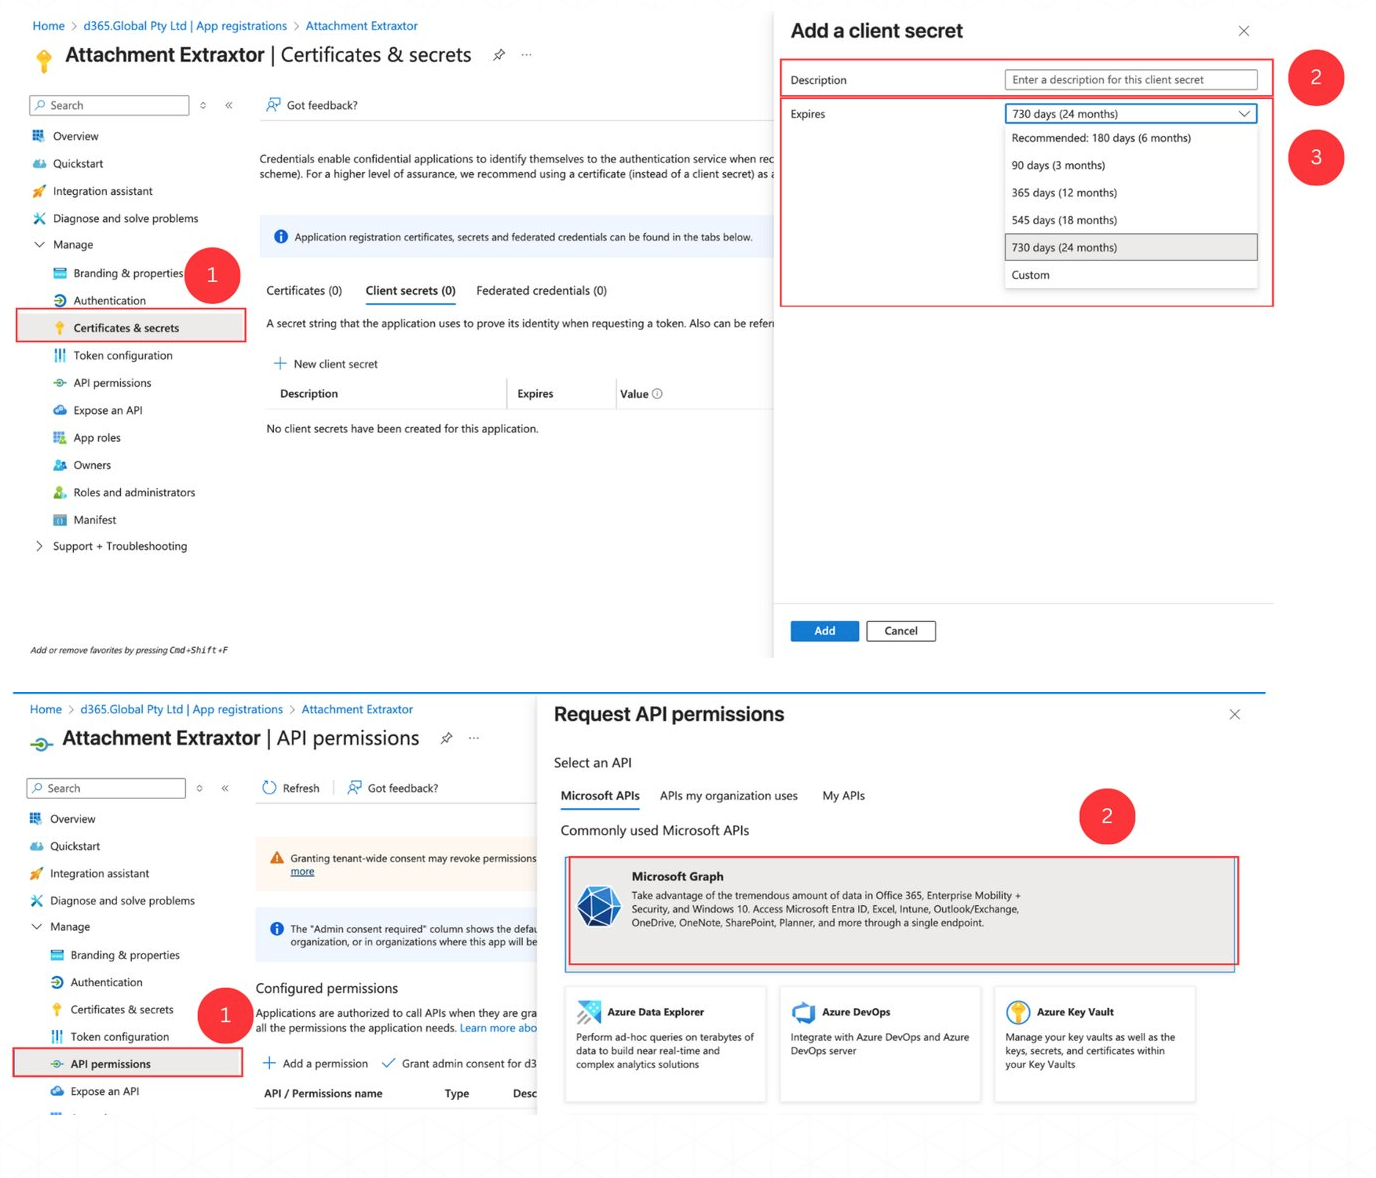The width and height of the screenshot is (1376, 1178).
Task: Click Cancel in the client secret panel
Action: point(900,631)
